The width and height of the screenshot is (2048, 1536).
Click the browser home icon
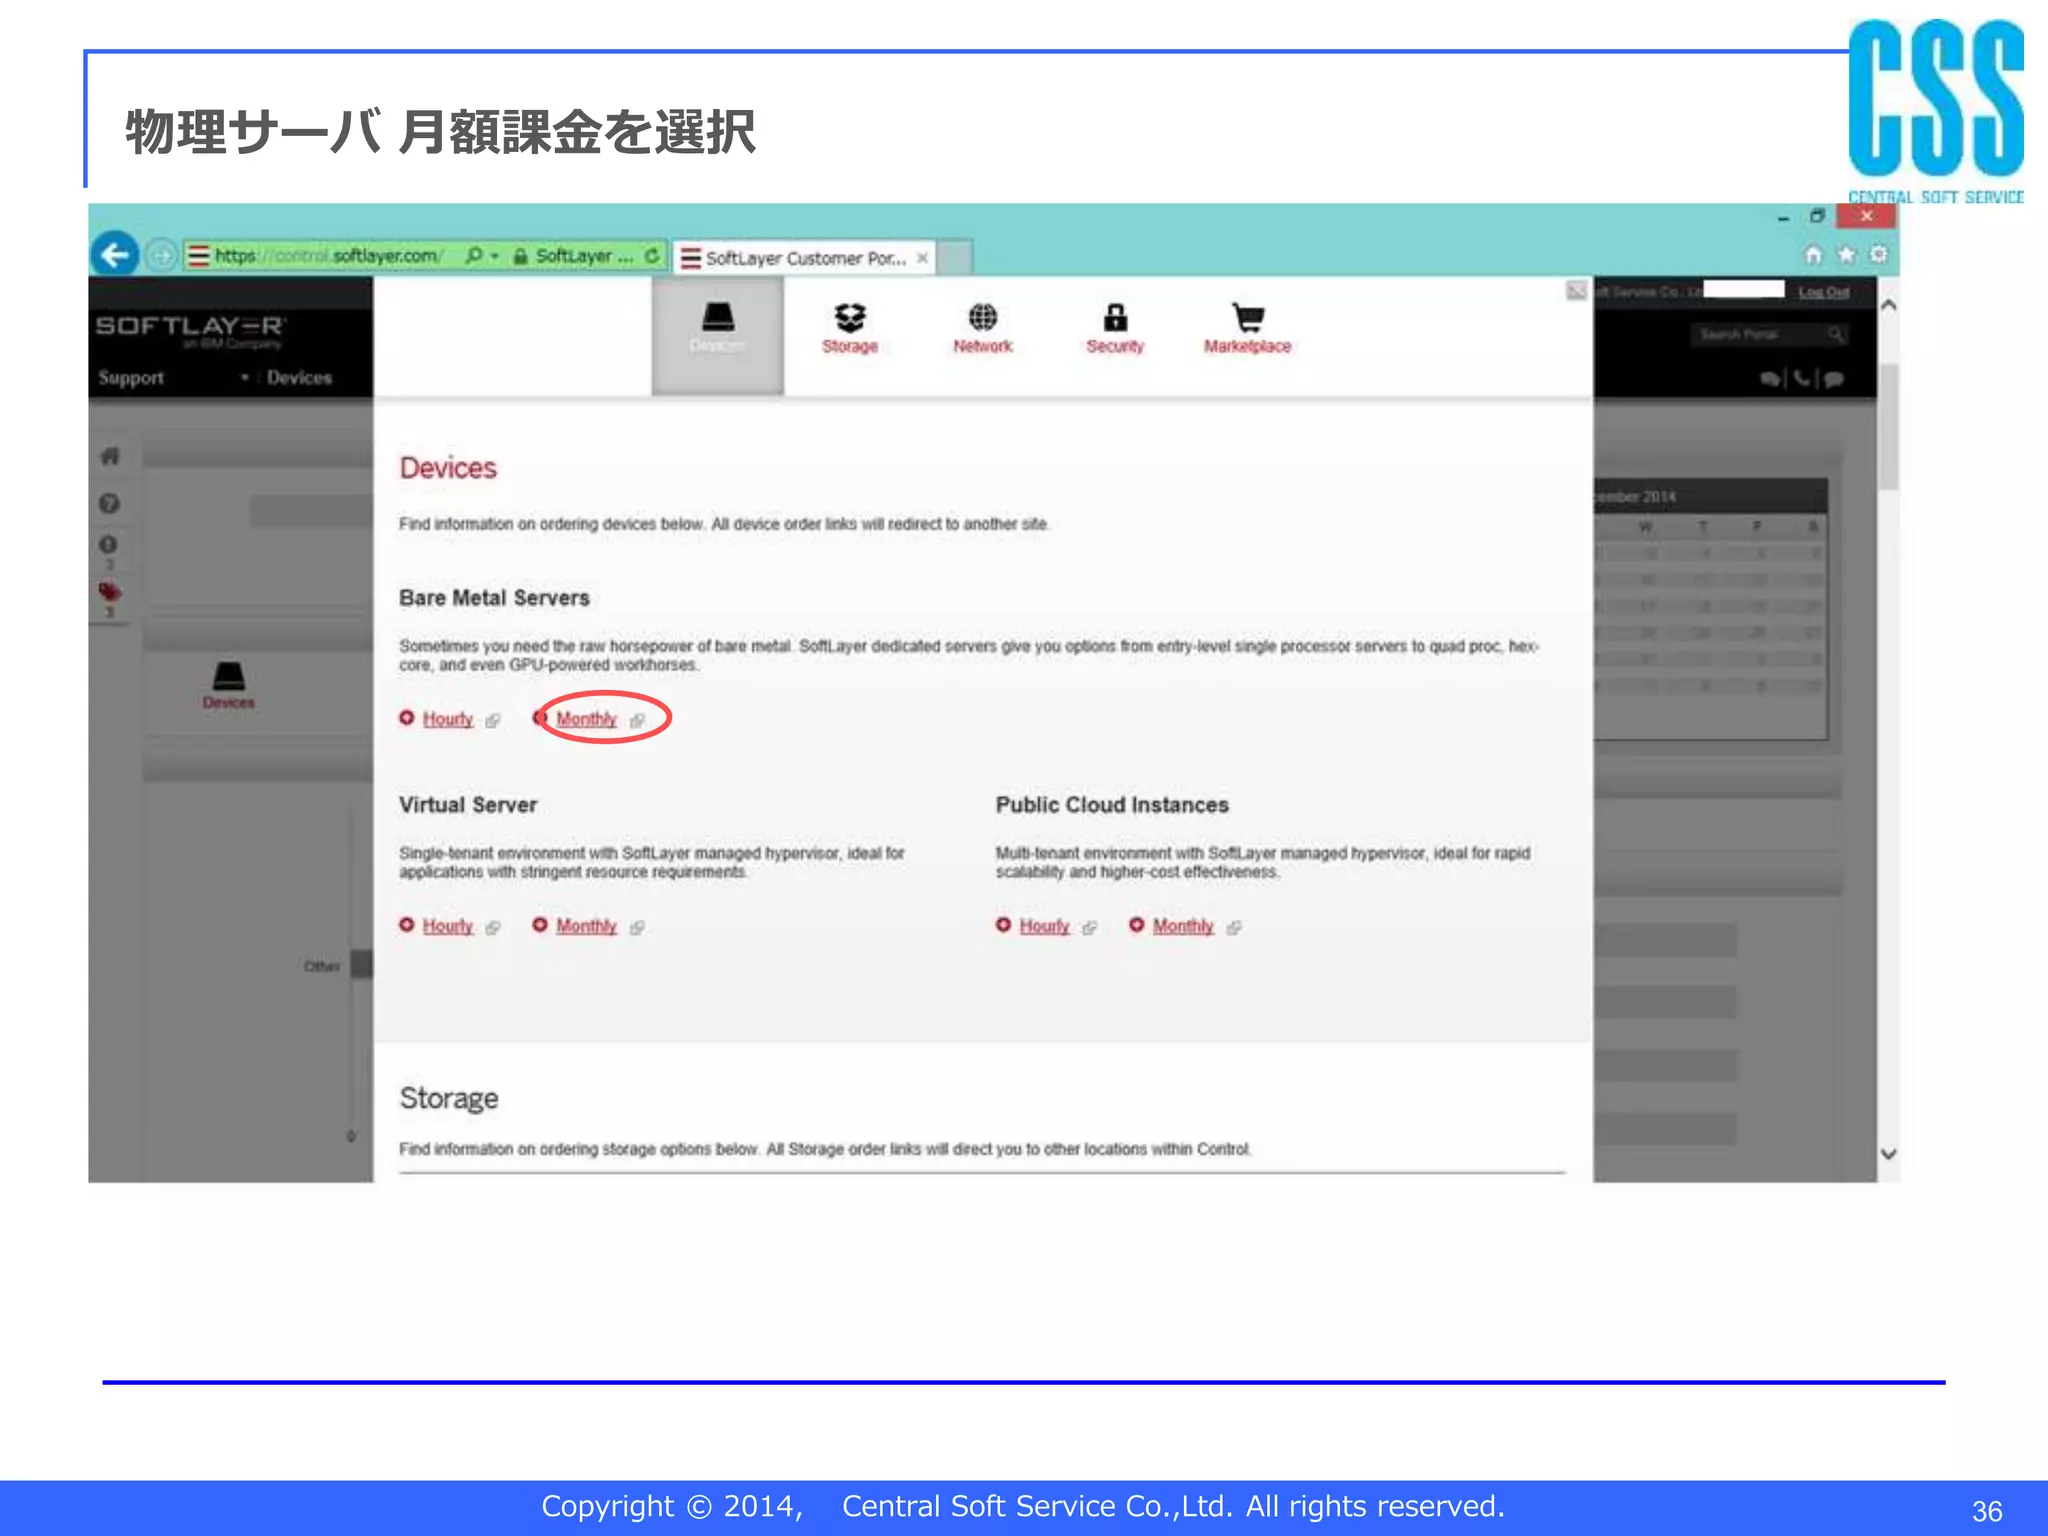coord(1813,255)
